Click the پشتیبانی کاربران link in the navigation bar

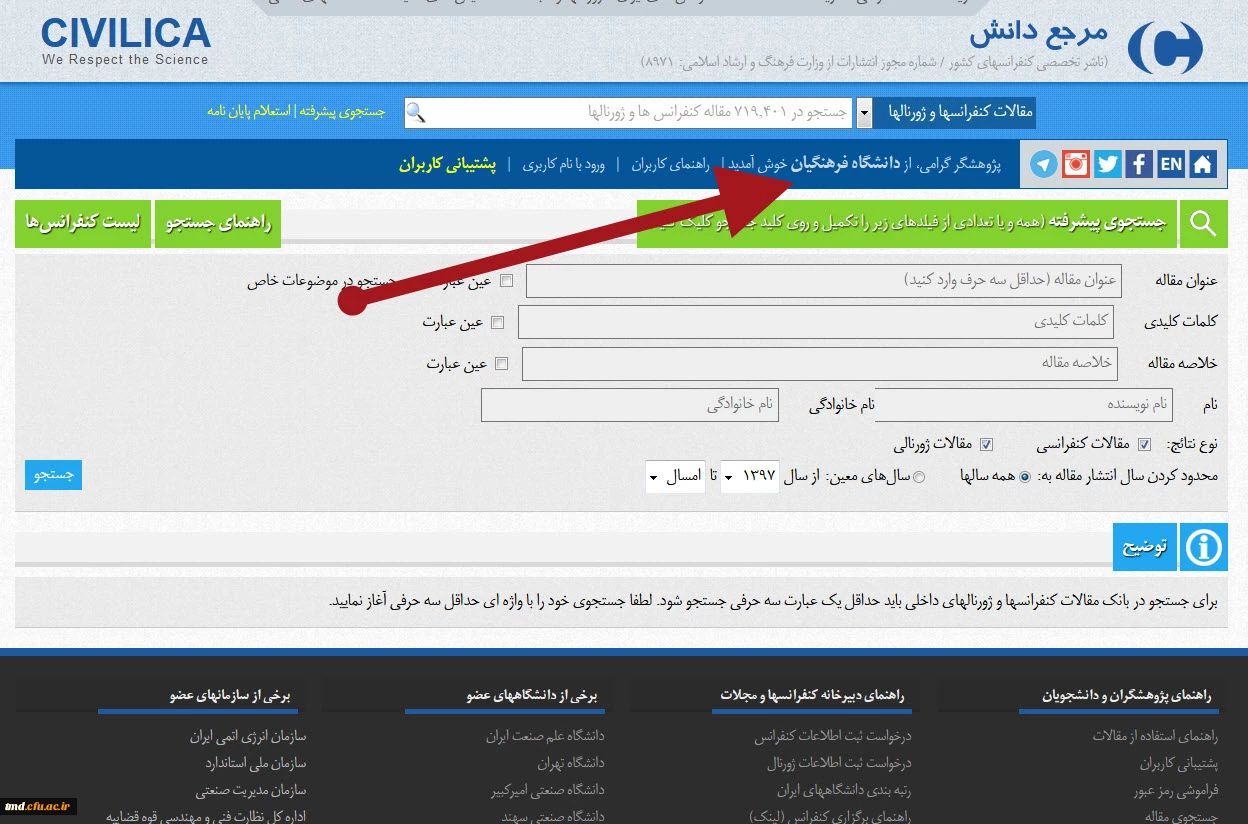(447, 164)
